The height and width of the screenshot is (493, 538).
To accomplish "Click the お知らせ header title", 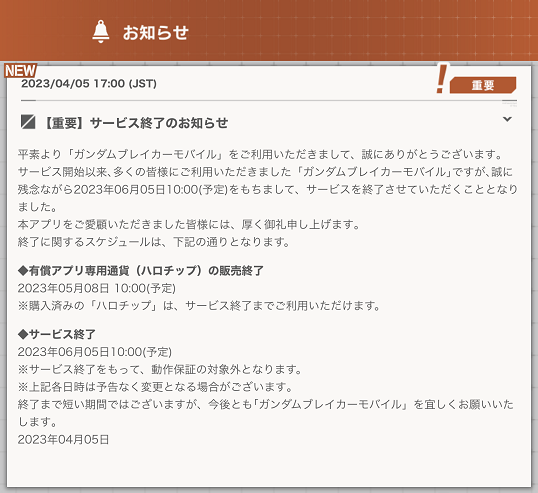I will click(156, 33).
